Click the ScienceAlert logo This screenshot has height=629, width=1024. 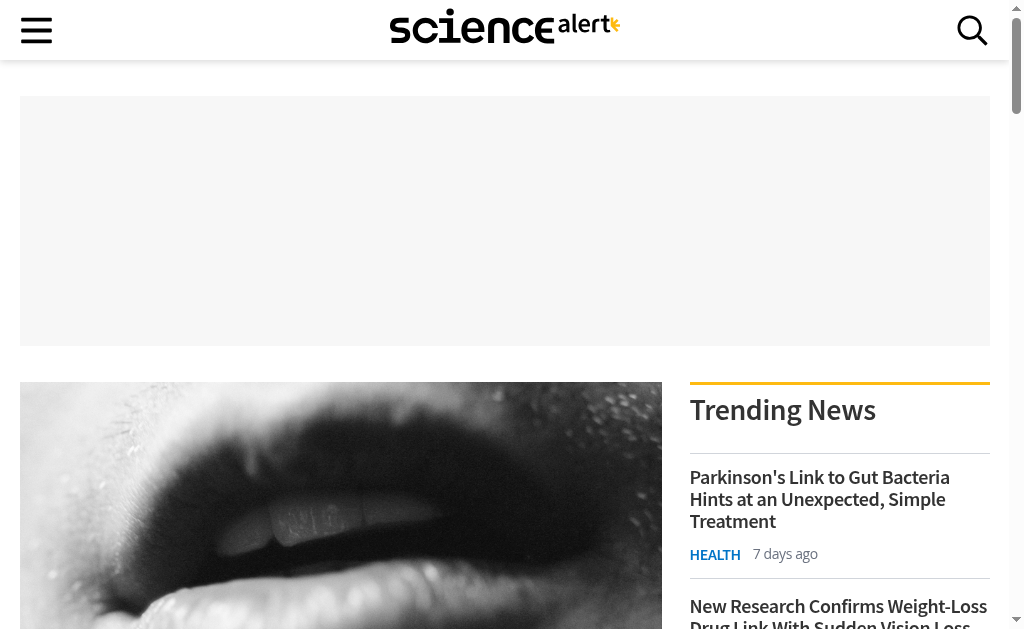[505, 27]
